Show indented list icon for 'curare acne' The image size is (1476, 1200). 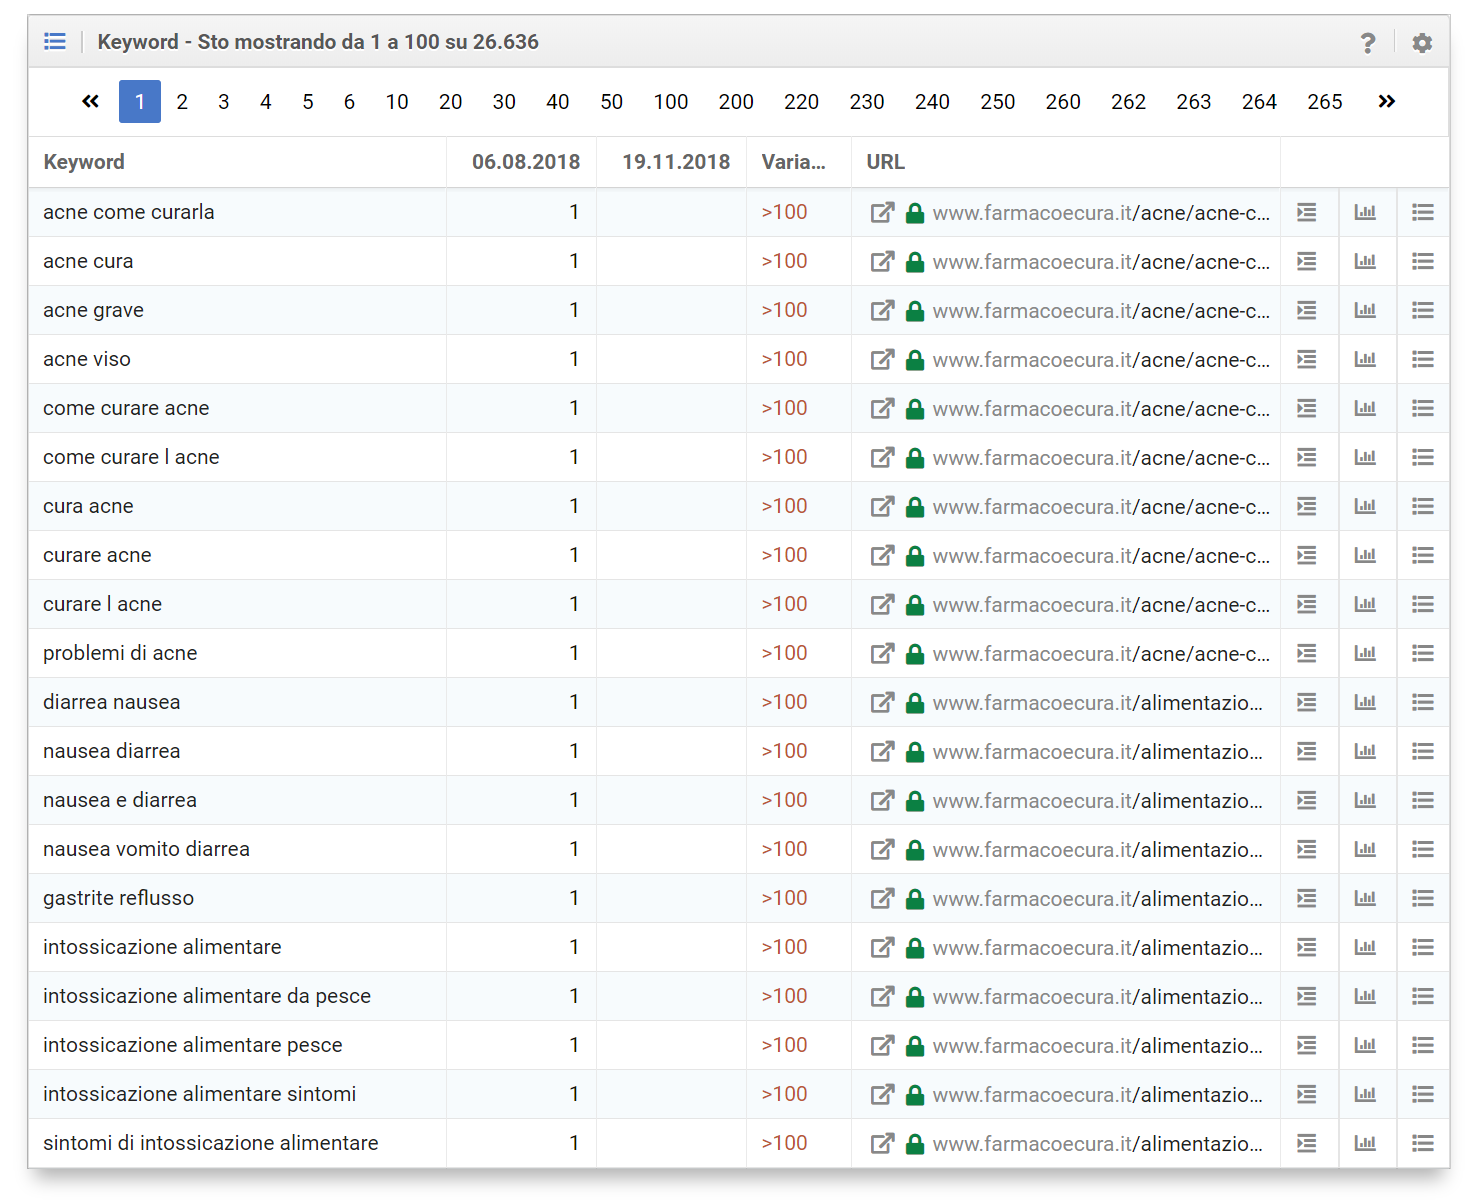[x=1306, y=555]
